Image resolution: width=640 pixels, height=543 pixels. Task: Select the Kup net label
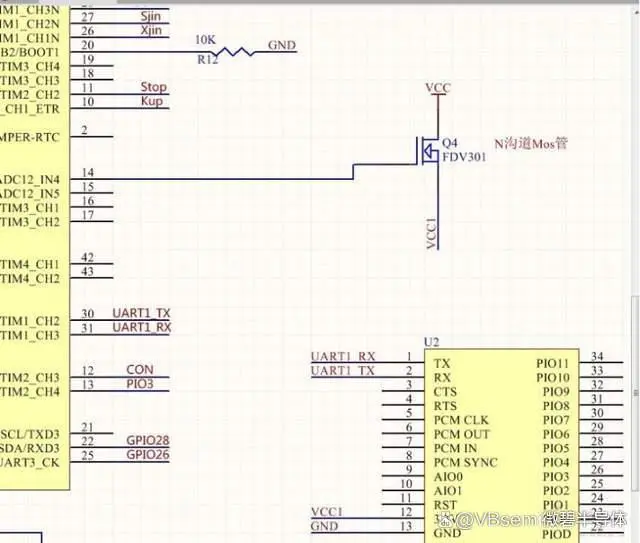152,101
